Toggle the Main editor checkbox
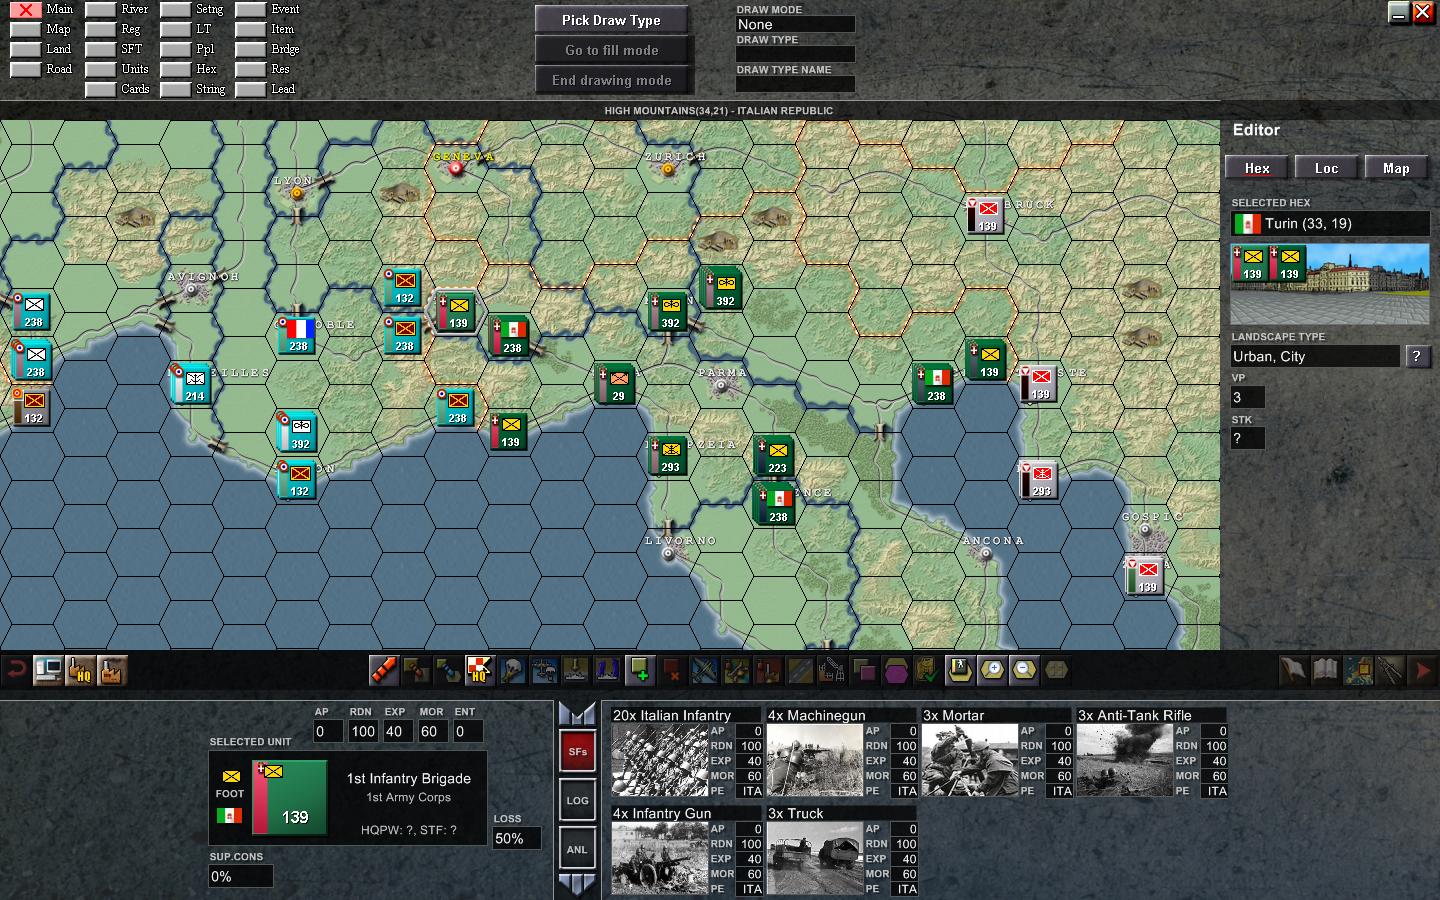This screenshot has height=900, width=1440. click(25, 10)
